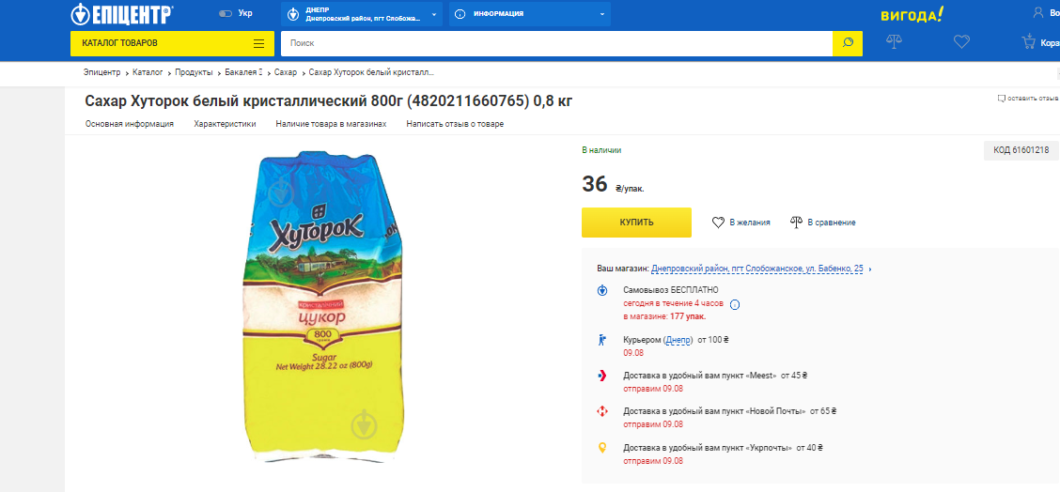Switch to the Характеристики tab
This screenshot has width=1060, height=492.
click(224, 124)
